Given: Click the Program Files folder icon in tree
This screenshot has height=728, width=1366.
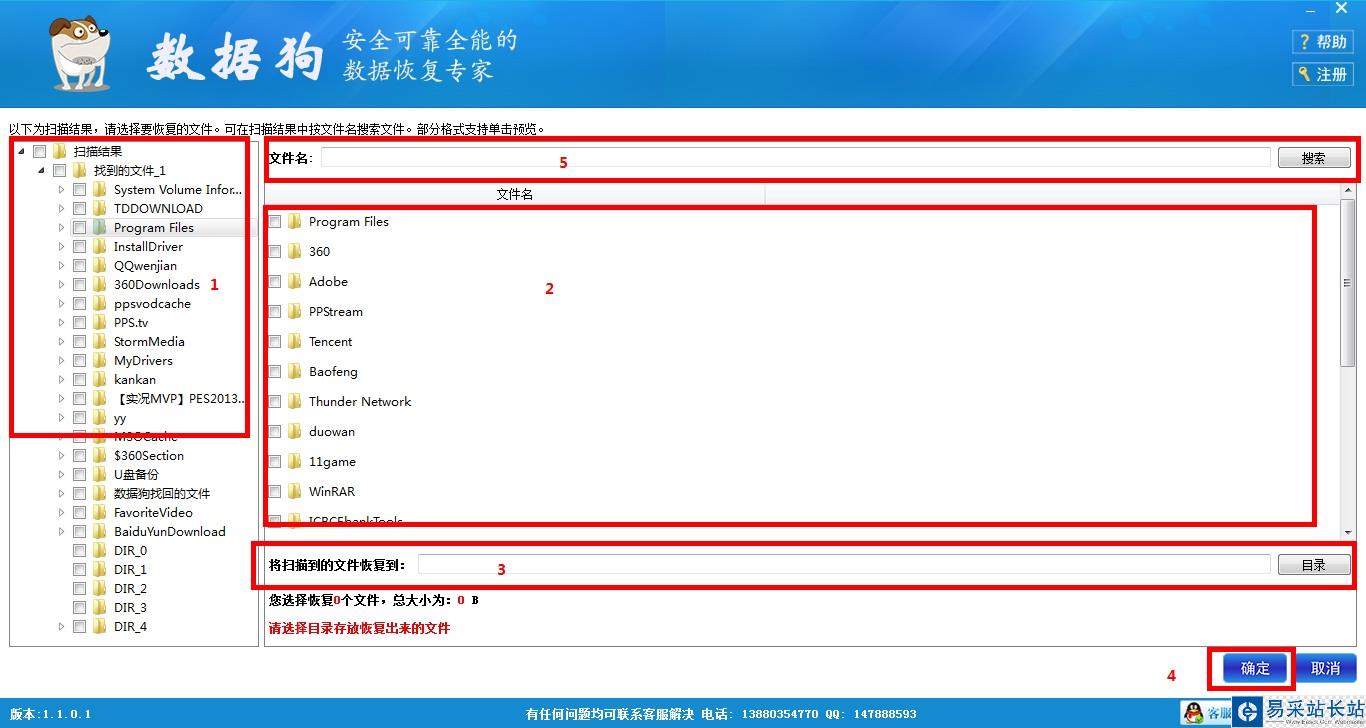Looking at the screenshot, I should pyautogui.click(x=99, y=228).
